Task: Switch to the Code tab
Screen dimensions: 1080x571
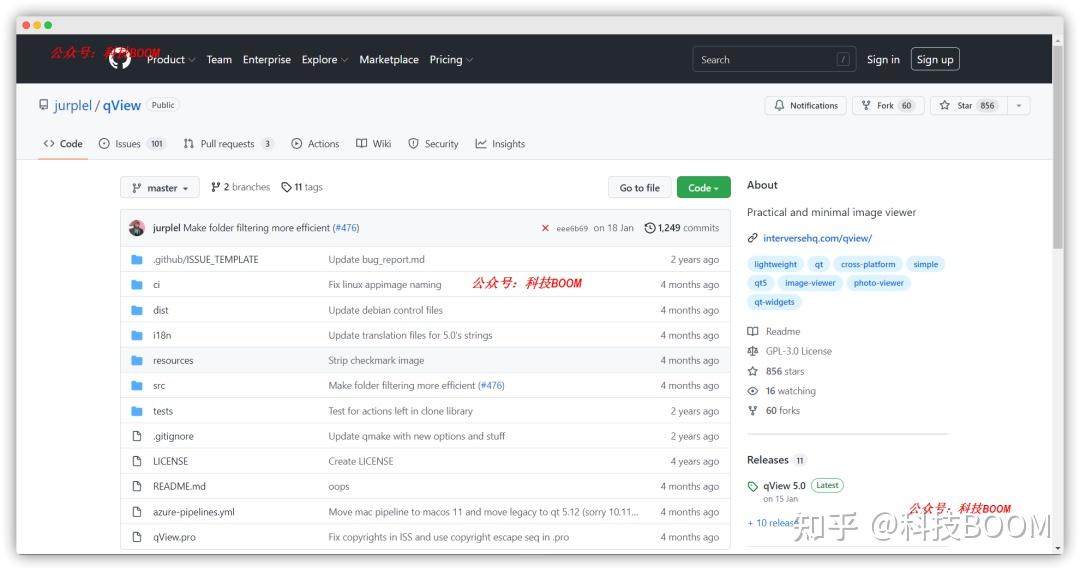Action: point(63,143)
